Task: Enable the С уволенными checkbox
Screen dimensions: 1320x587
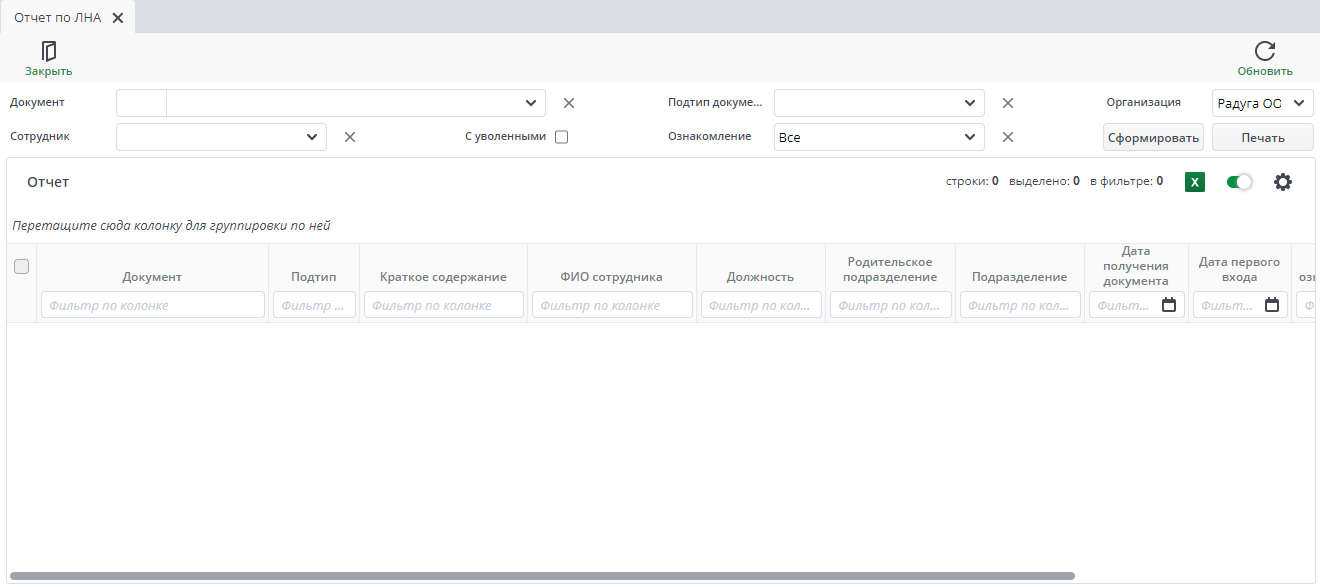Action: [561, 137]
